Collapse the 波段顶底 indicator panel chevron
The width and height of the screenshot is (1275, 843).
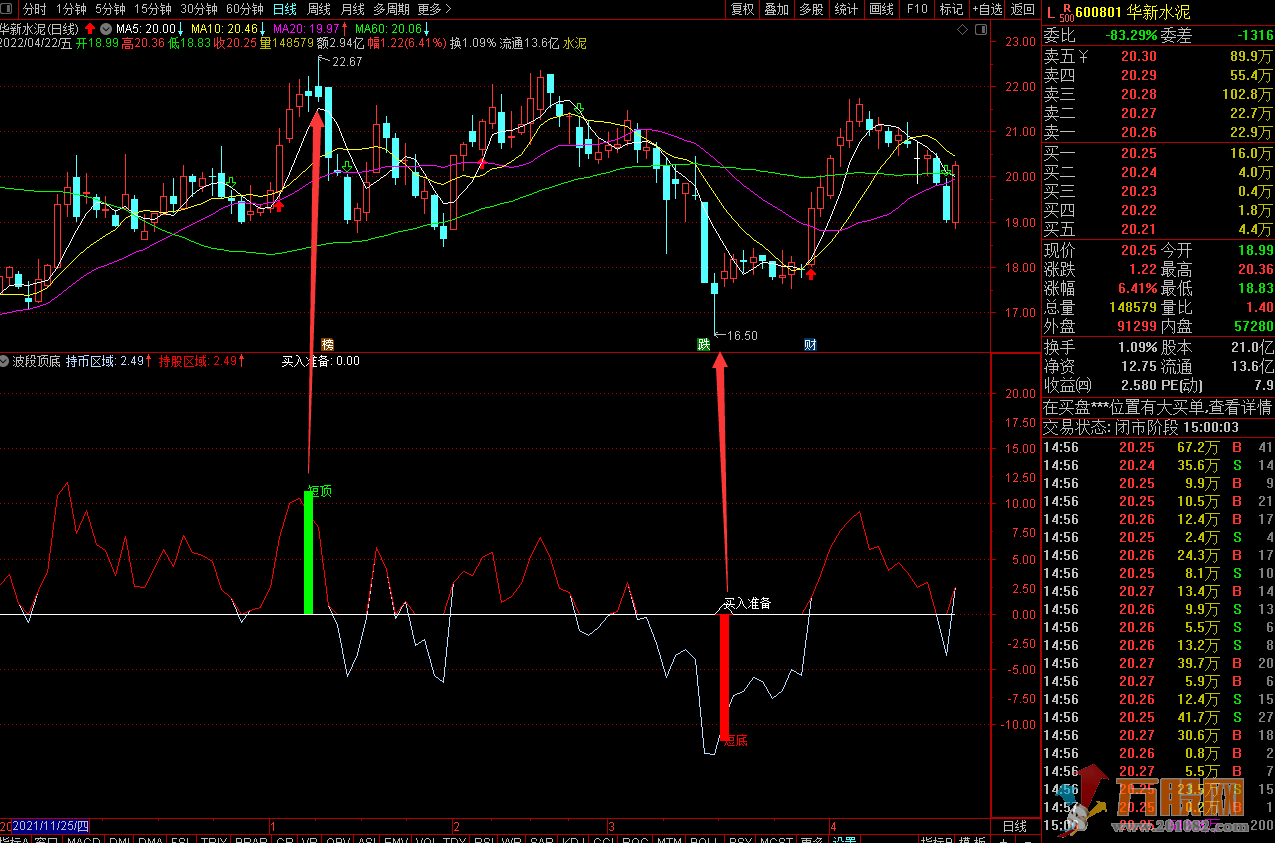(x=6, y=361)
